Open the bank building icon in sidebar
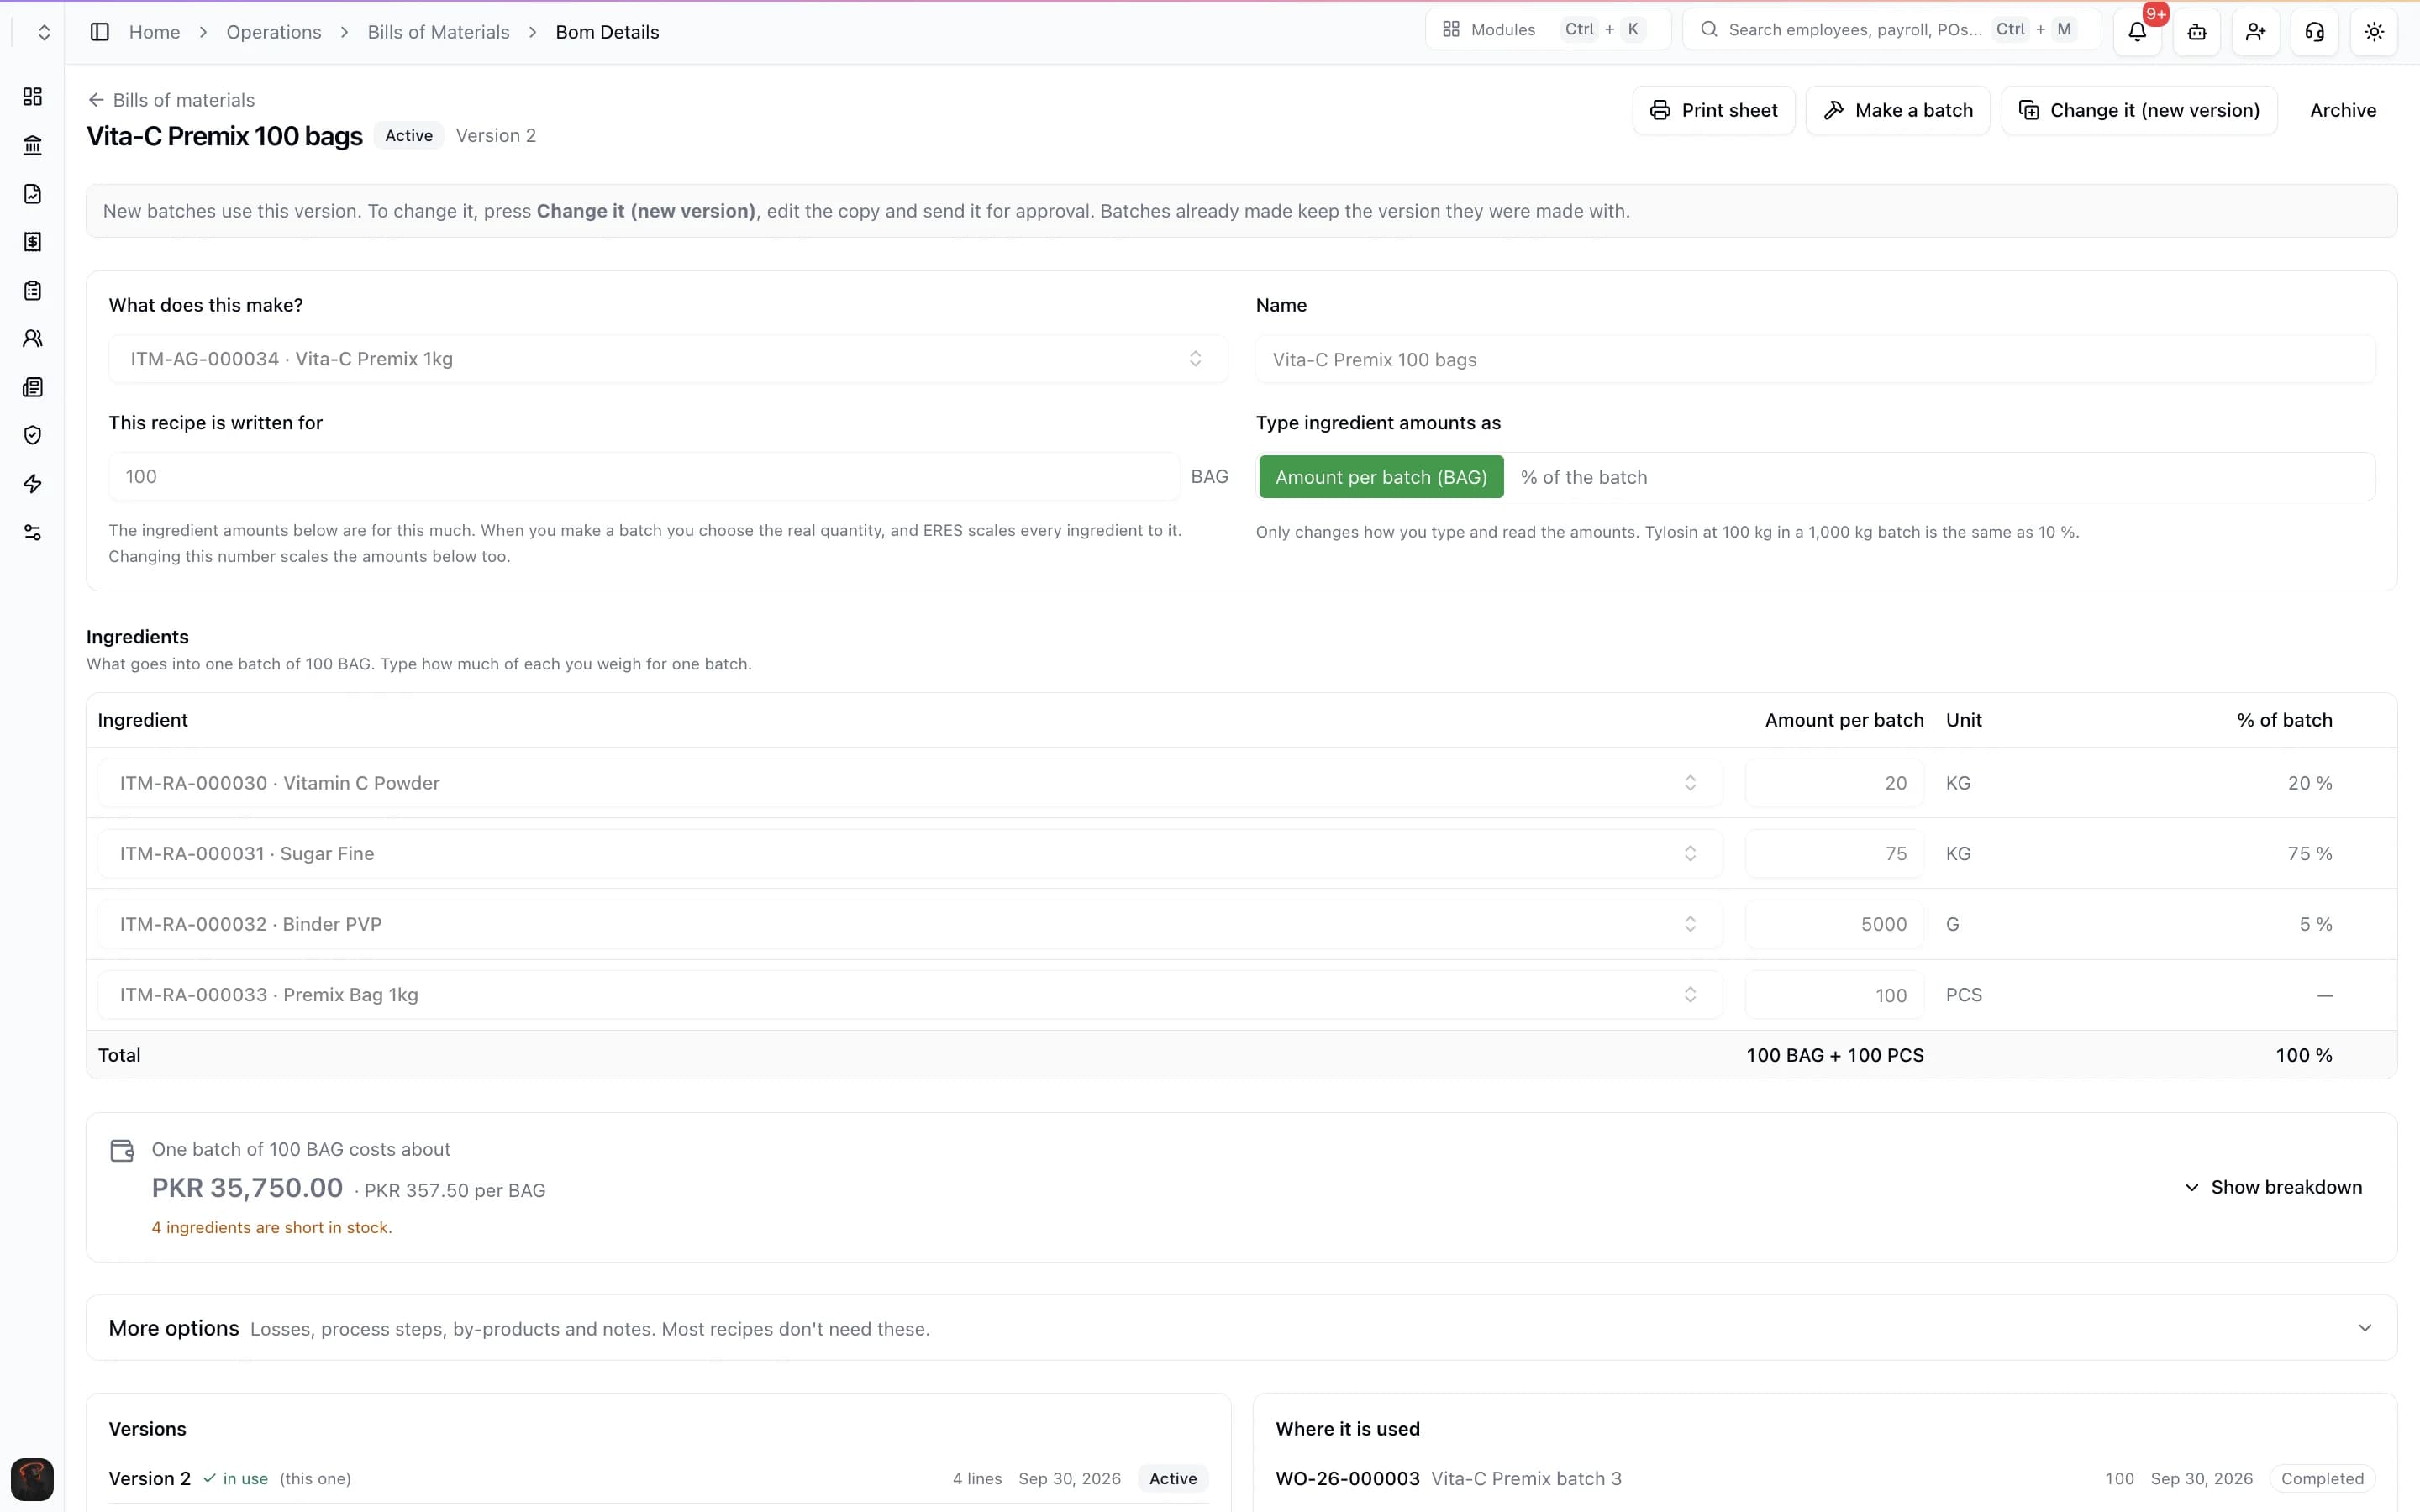The height and width of the screenshot is (1512, 2420). tap(32, 145)
